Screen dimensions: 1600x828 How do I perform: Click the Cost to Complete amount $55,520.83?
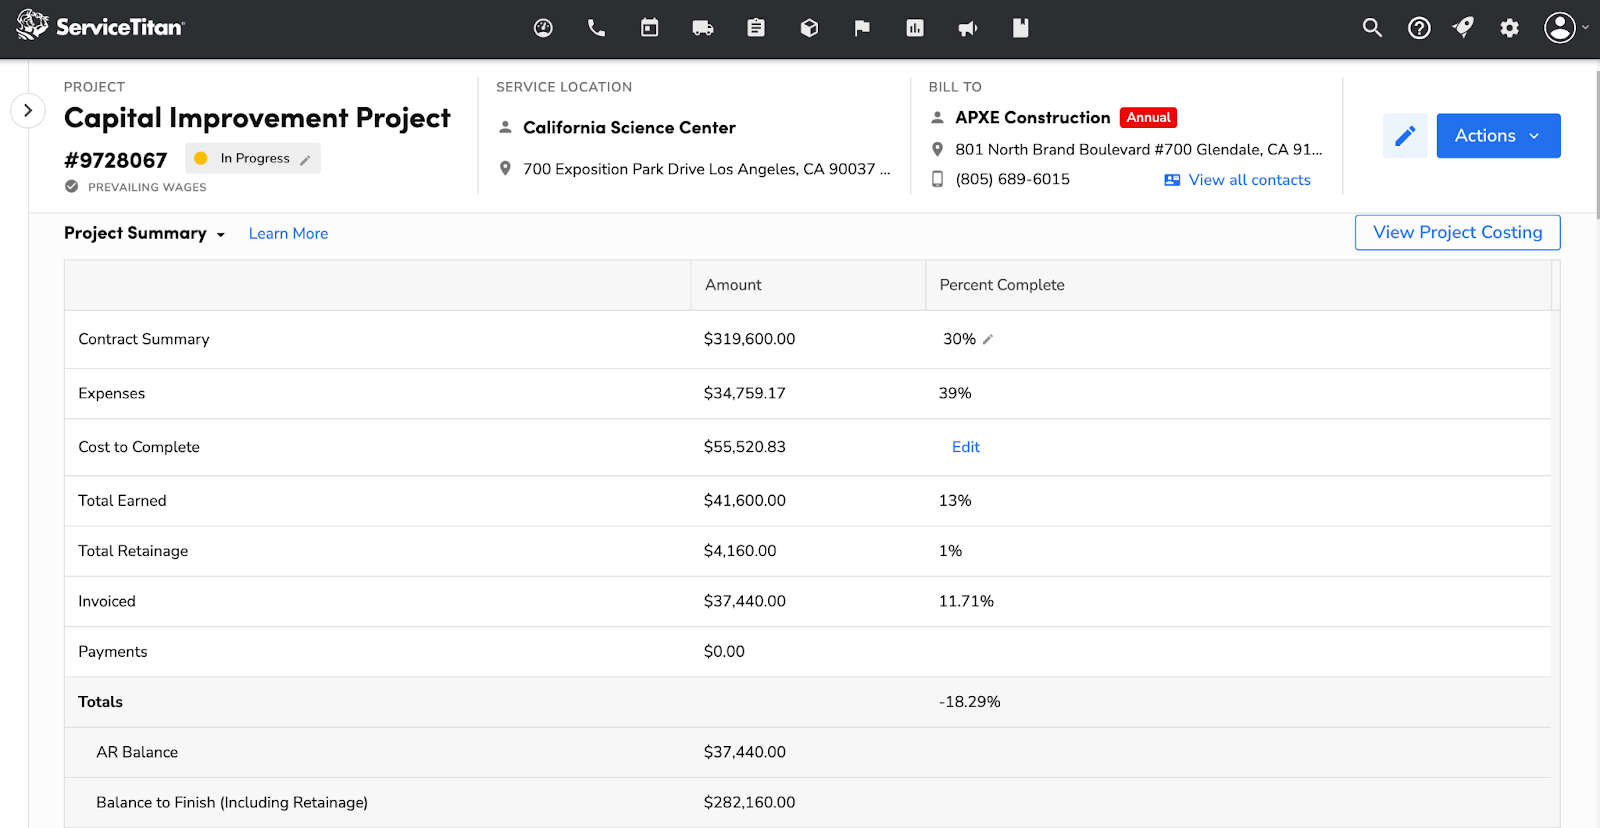pyautogui.click(x=744, y=447)
